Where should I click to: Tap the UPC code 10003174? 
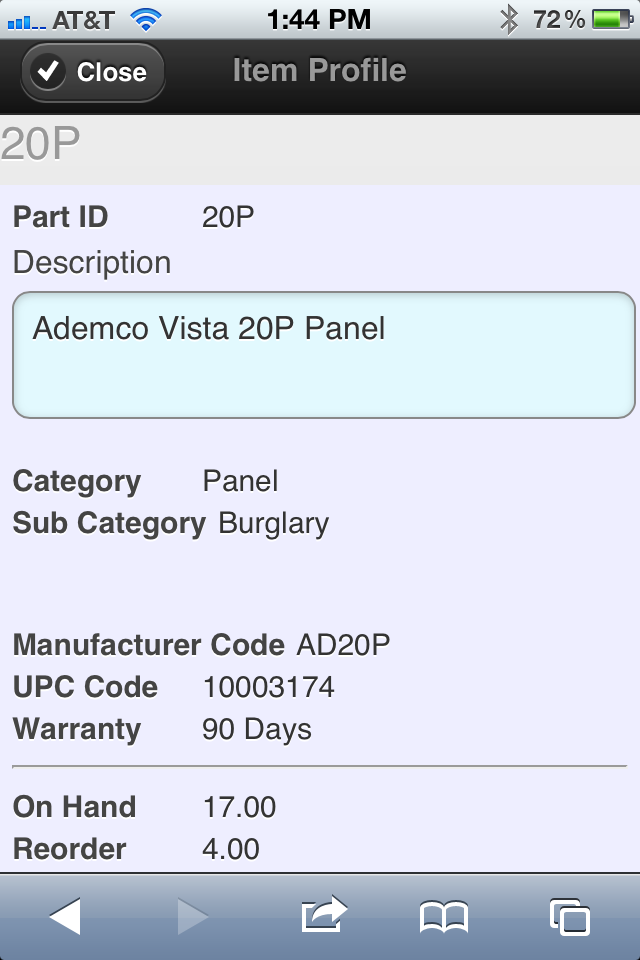click(269, 687)
